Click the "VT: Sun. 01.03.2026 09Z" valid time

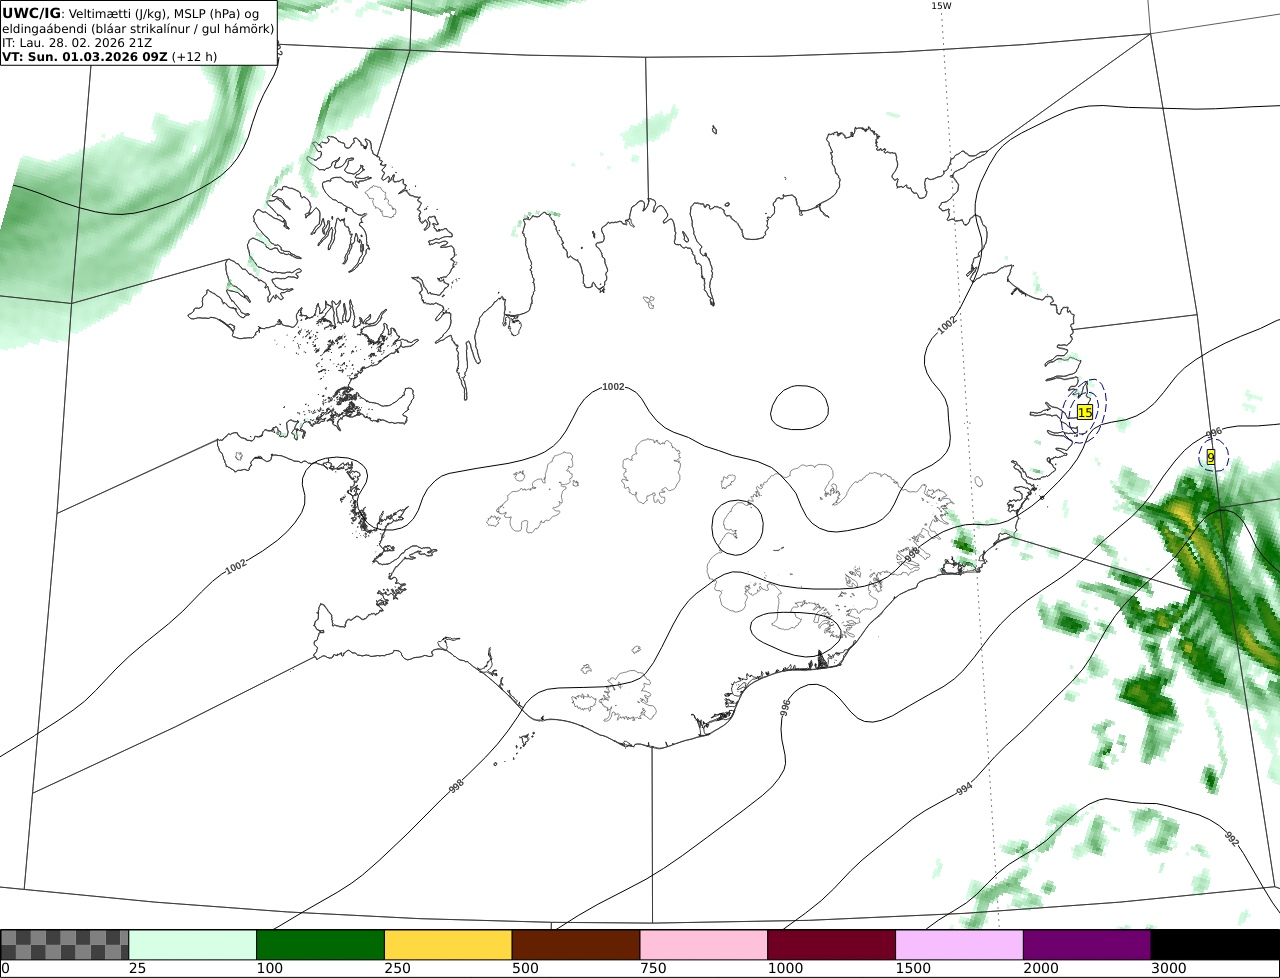(85, 56)
